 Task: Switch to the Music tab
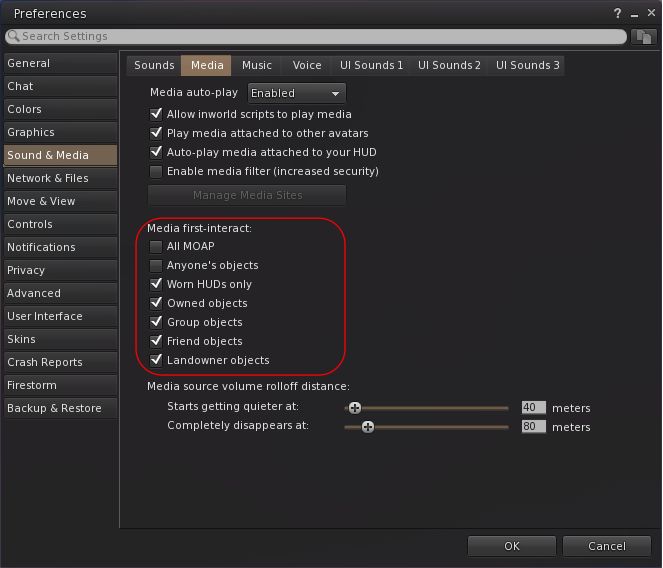tap(257, 65)
